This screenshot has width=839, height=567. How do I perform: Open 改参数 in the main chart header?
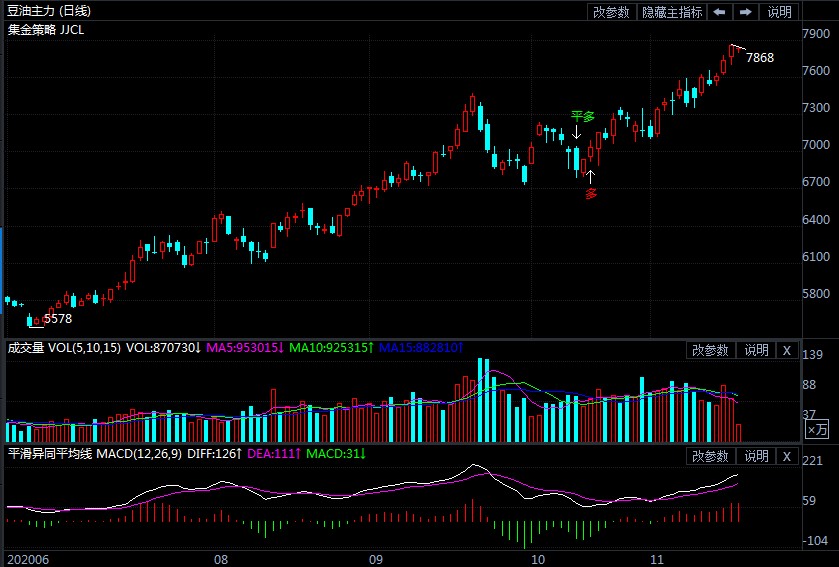(611, 12)
